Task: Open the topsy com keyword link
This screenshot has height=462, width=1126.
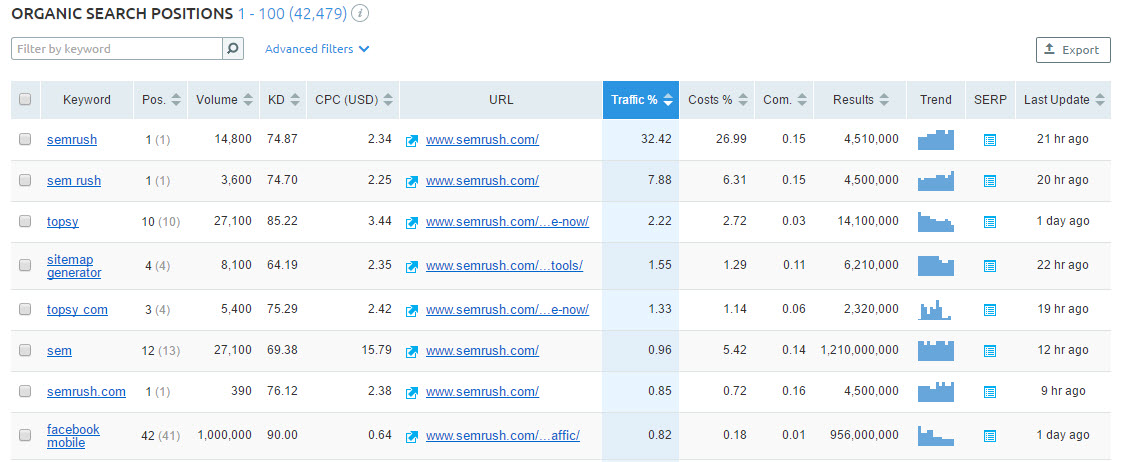Action: pos(77,310)
